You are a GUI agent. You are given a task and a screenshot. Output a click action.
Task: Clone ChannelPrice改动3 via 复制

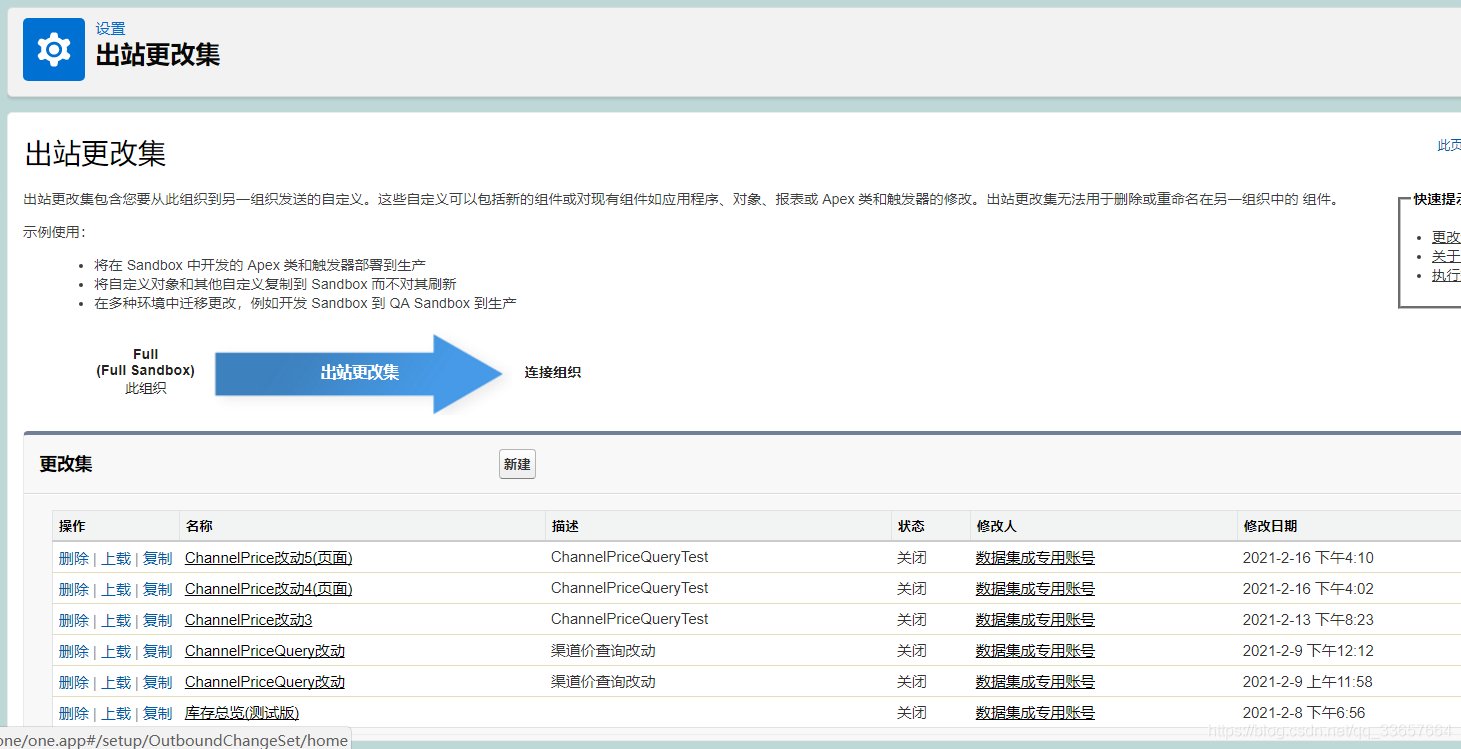(158, 620)
